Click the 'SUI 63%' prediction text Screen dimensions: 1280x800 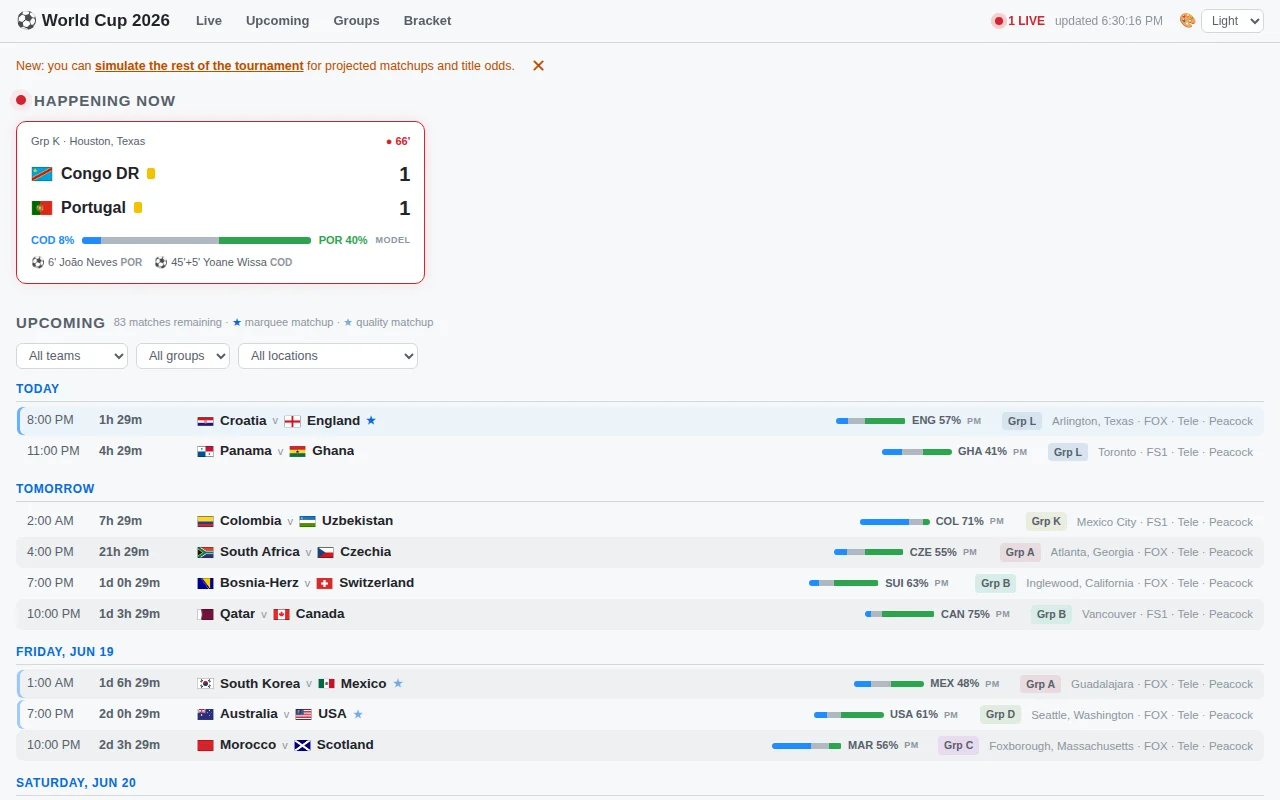tap(907, 583)
